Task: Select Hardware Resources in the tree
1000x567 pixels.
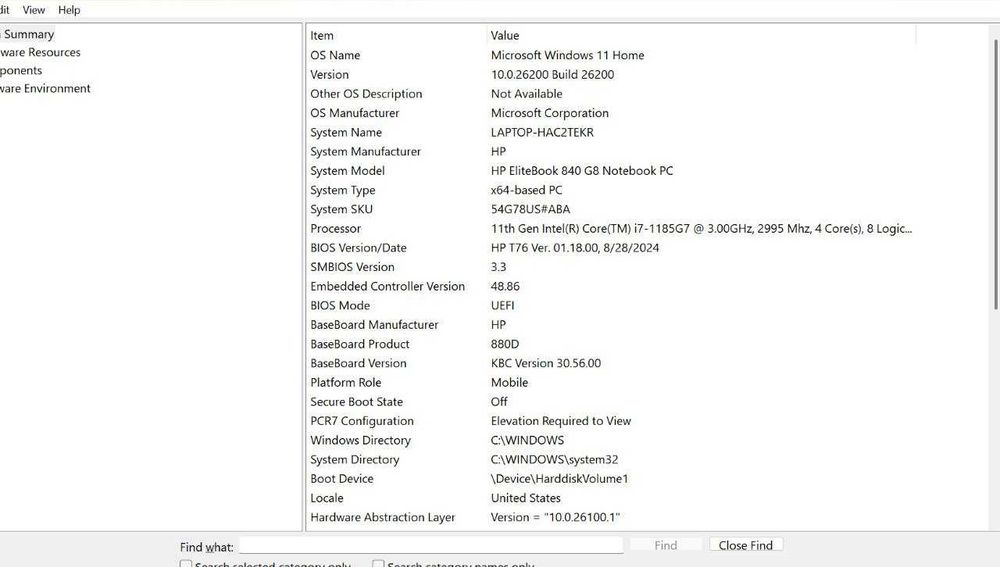Action: [40, 52]
